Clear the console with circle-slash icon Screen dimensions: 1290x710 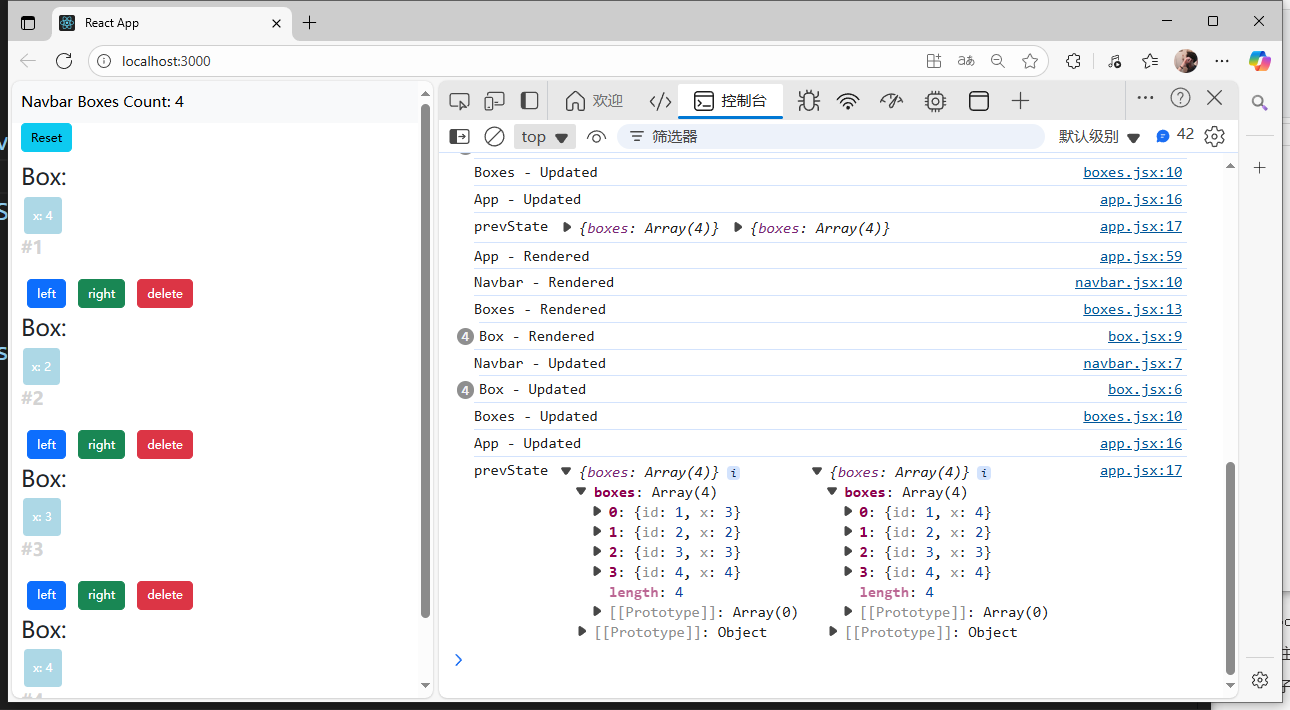tap(494, 137)
